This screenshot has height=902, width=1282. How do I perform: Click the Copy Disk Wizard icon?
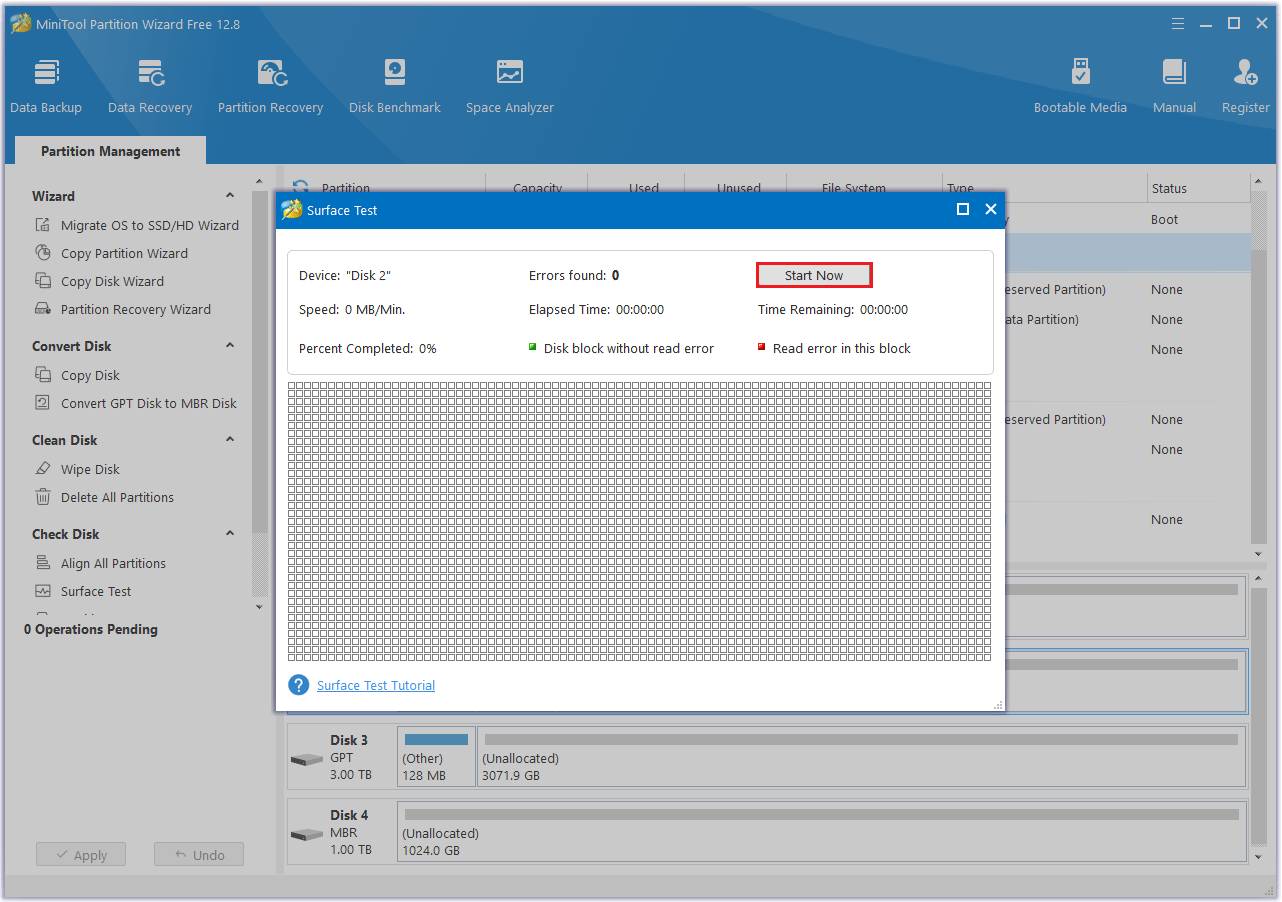[43, 281]
